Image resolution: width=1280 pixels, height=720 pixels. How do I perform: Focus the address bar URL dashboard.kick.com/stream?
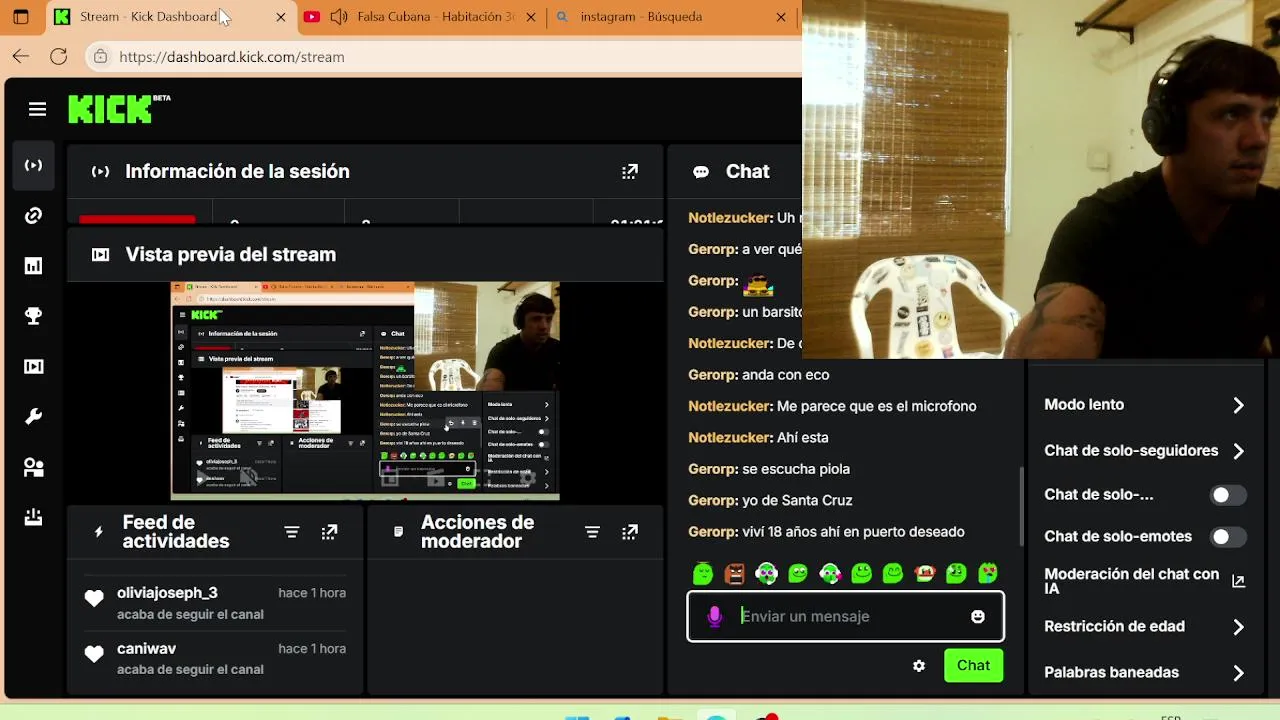(x=232, y=57)
